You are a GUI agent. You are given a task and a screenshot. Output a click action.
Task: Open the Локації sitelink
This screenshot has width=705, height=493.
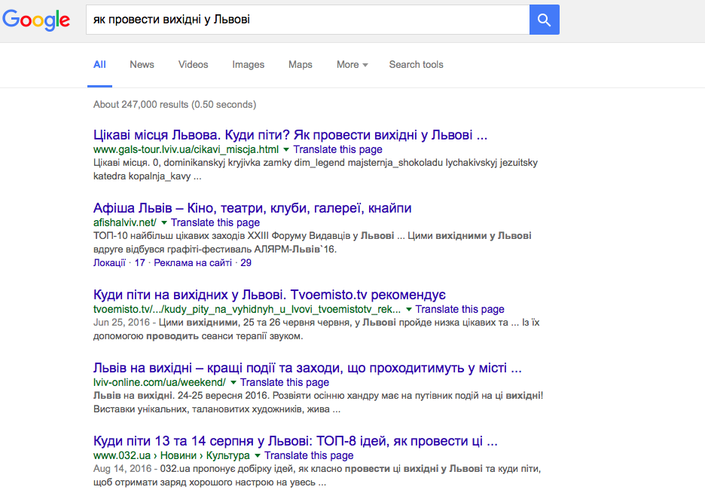pyautogui.click(x=109, y=263)
